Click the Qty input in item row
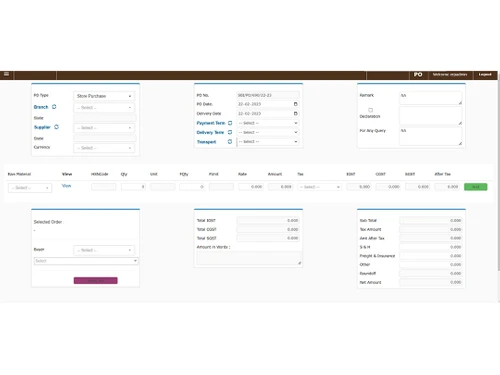 click(x=133, y=187)
